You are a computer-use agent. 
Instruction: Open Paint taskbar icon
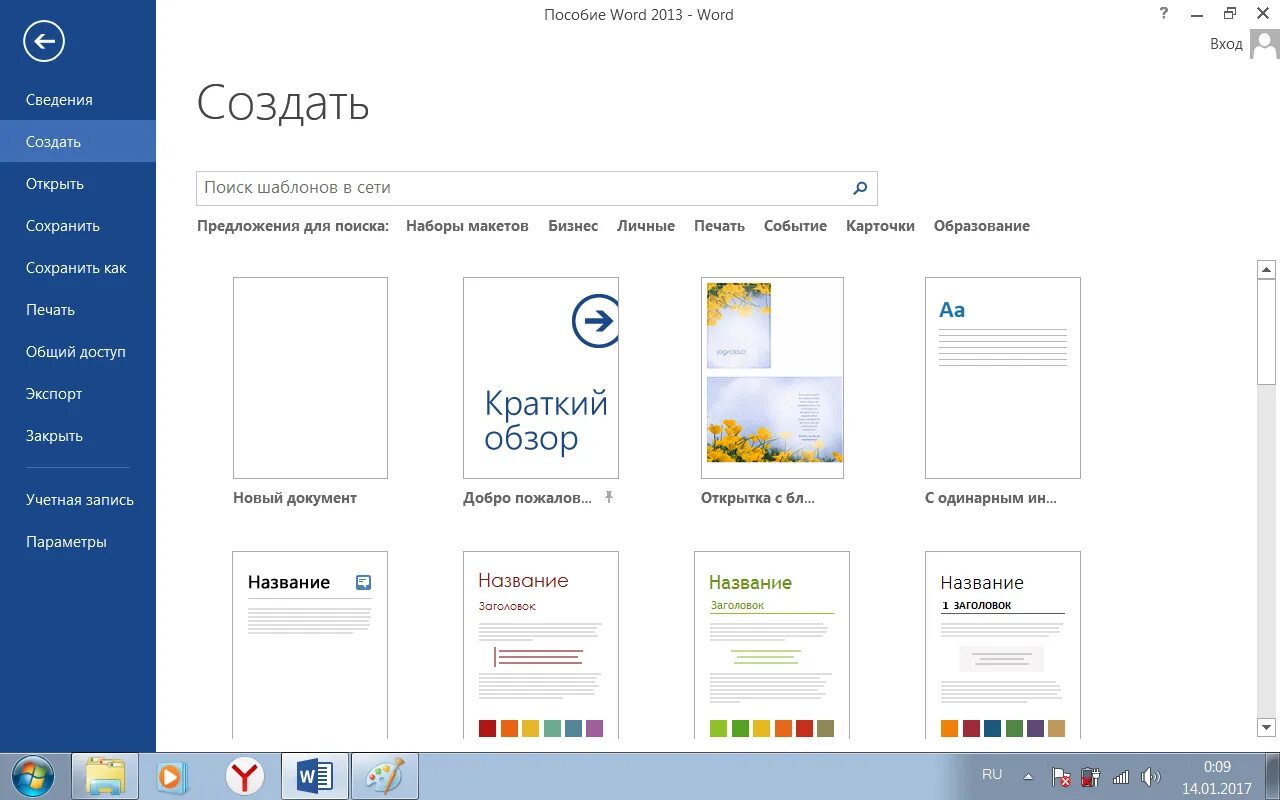[385, 776]
